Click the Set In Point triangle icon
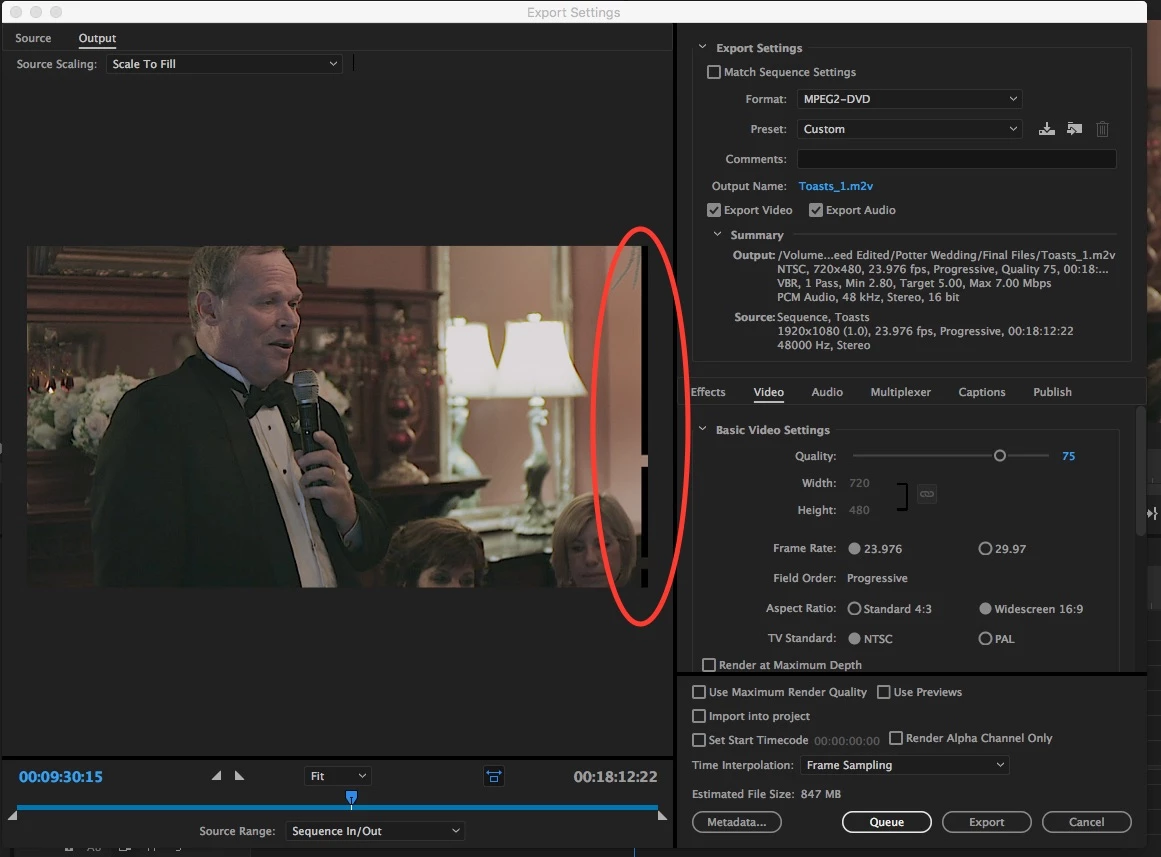 click(216, 776)
